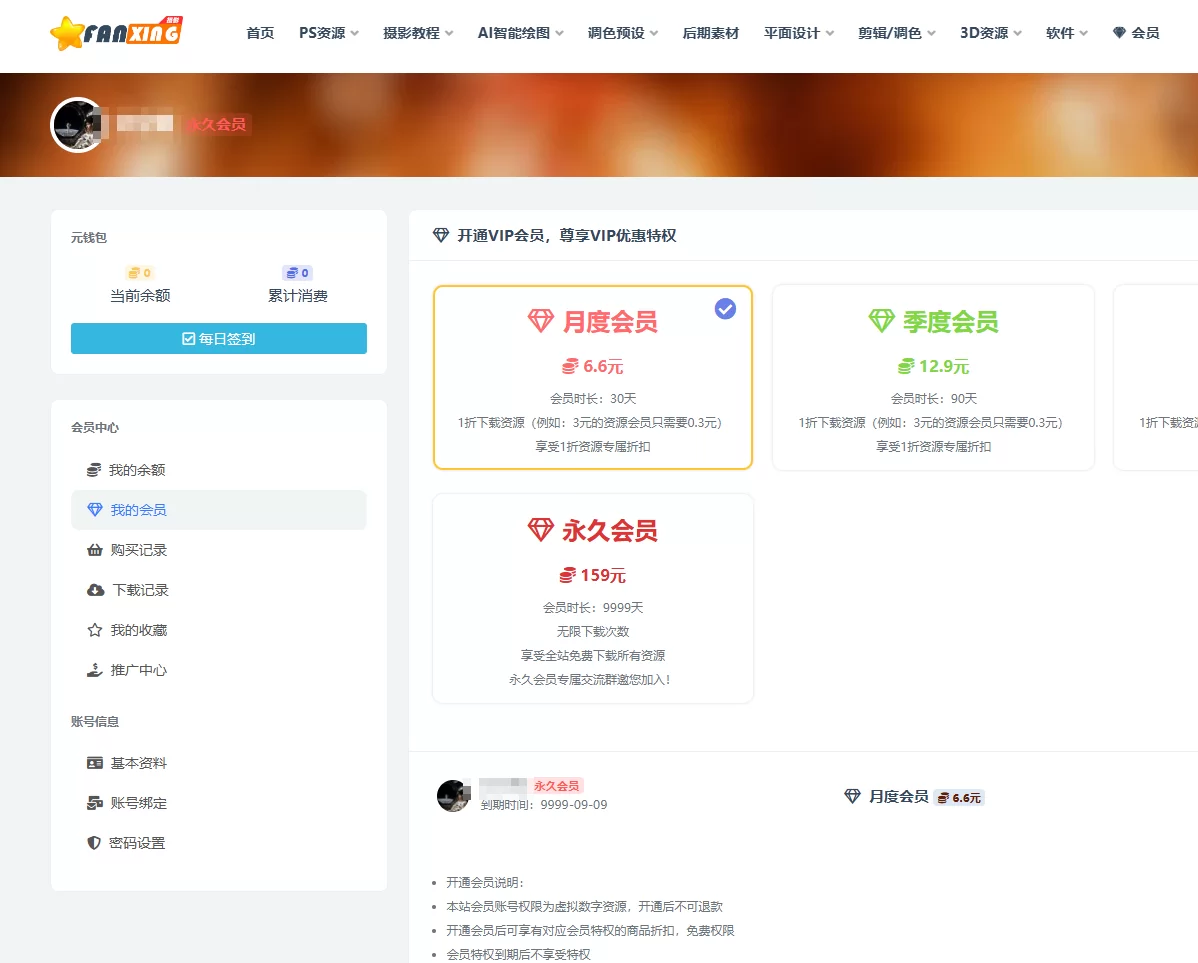This screenshot has height=963, width=1198.
Task: Click the red diamond icon on 永久会员
Action: [x=541, y=530]
